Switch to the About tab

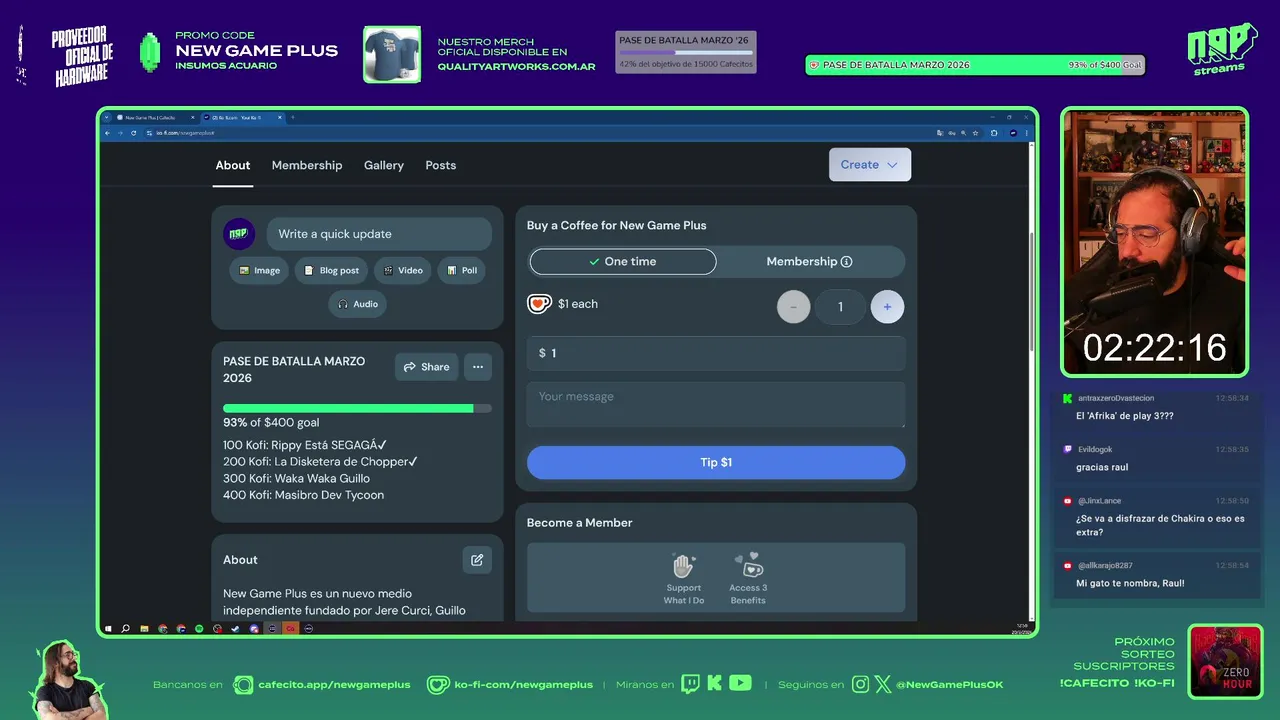tap(233, 165)
